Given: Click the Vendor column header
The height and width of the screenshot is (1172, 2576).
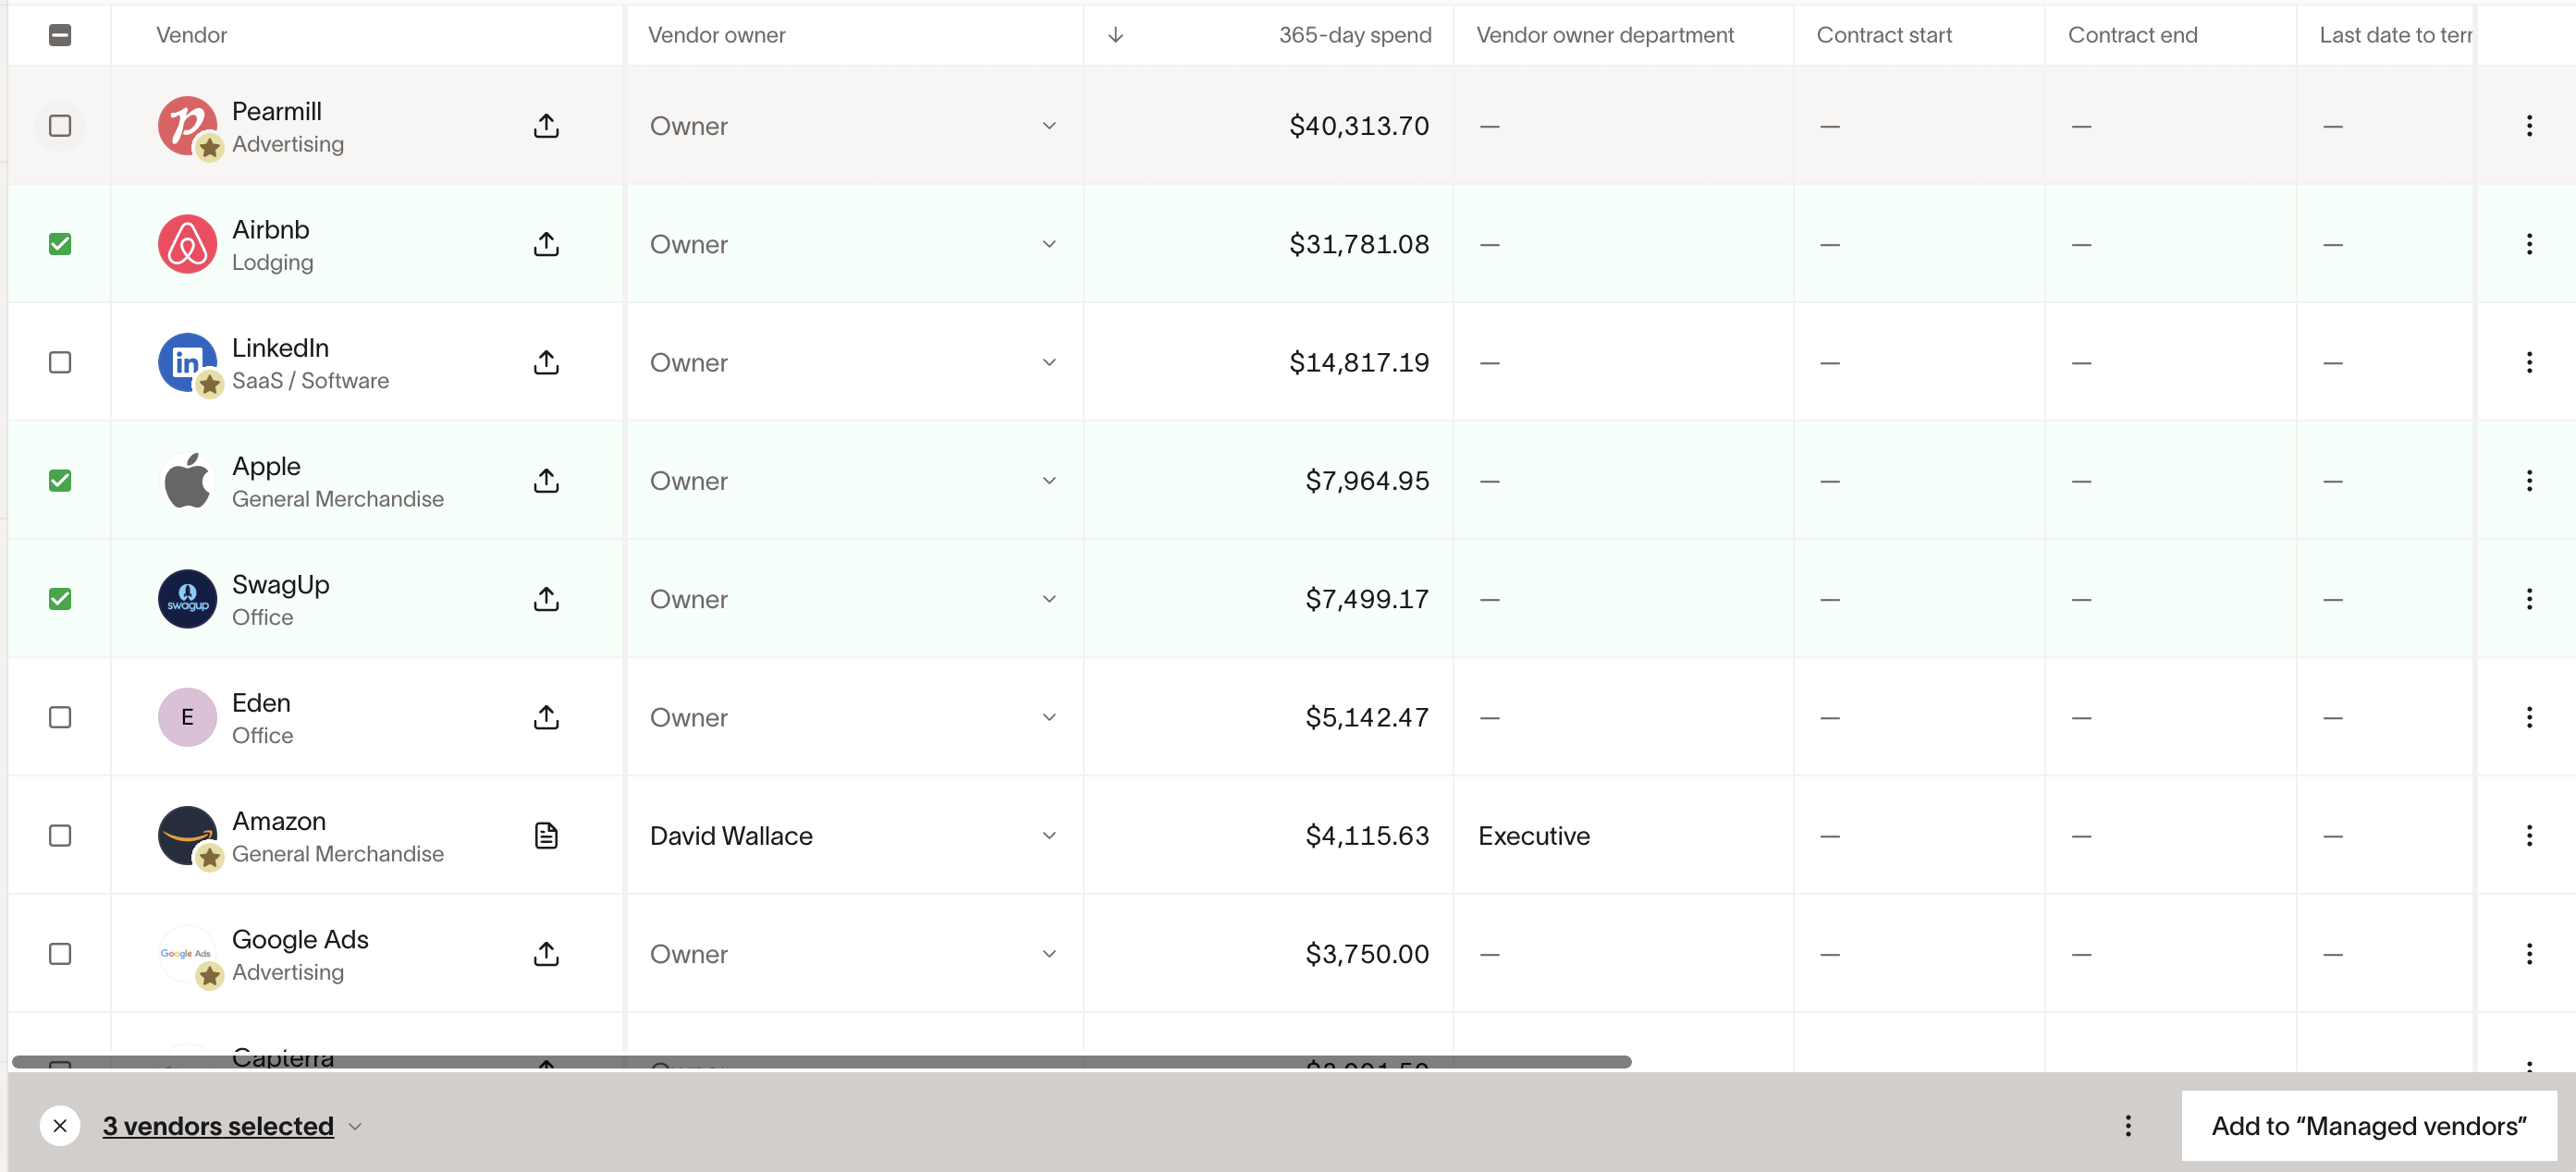Looking at the screenshot, I should point(192,35).
